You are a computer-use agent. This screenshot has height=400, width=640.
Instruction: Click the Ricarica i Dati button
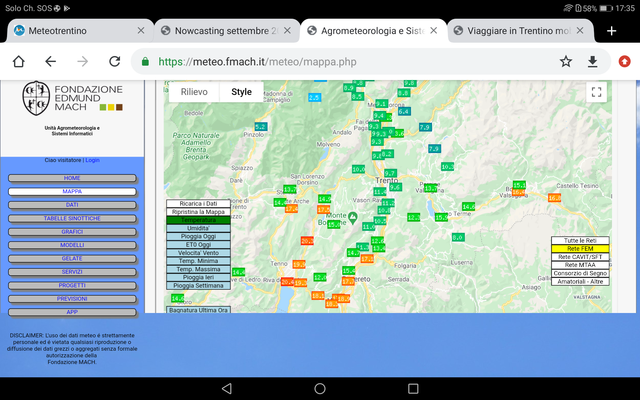tap(198, 203)
